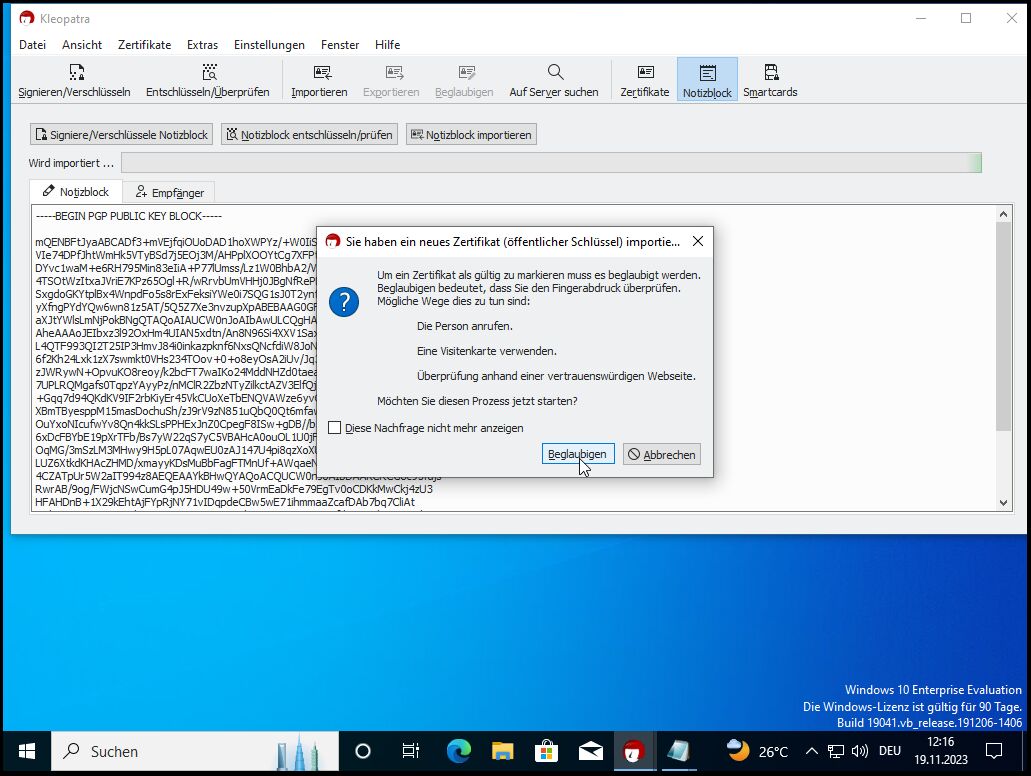The height and width of the screenshot is (776, 1031).
Task: Open Microsoft Edge from the taskbar
Action: click(458, 751)
